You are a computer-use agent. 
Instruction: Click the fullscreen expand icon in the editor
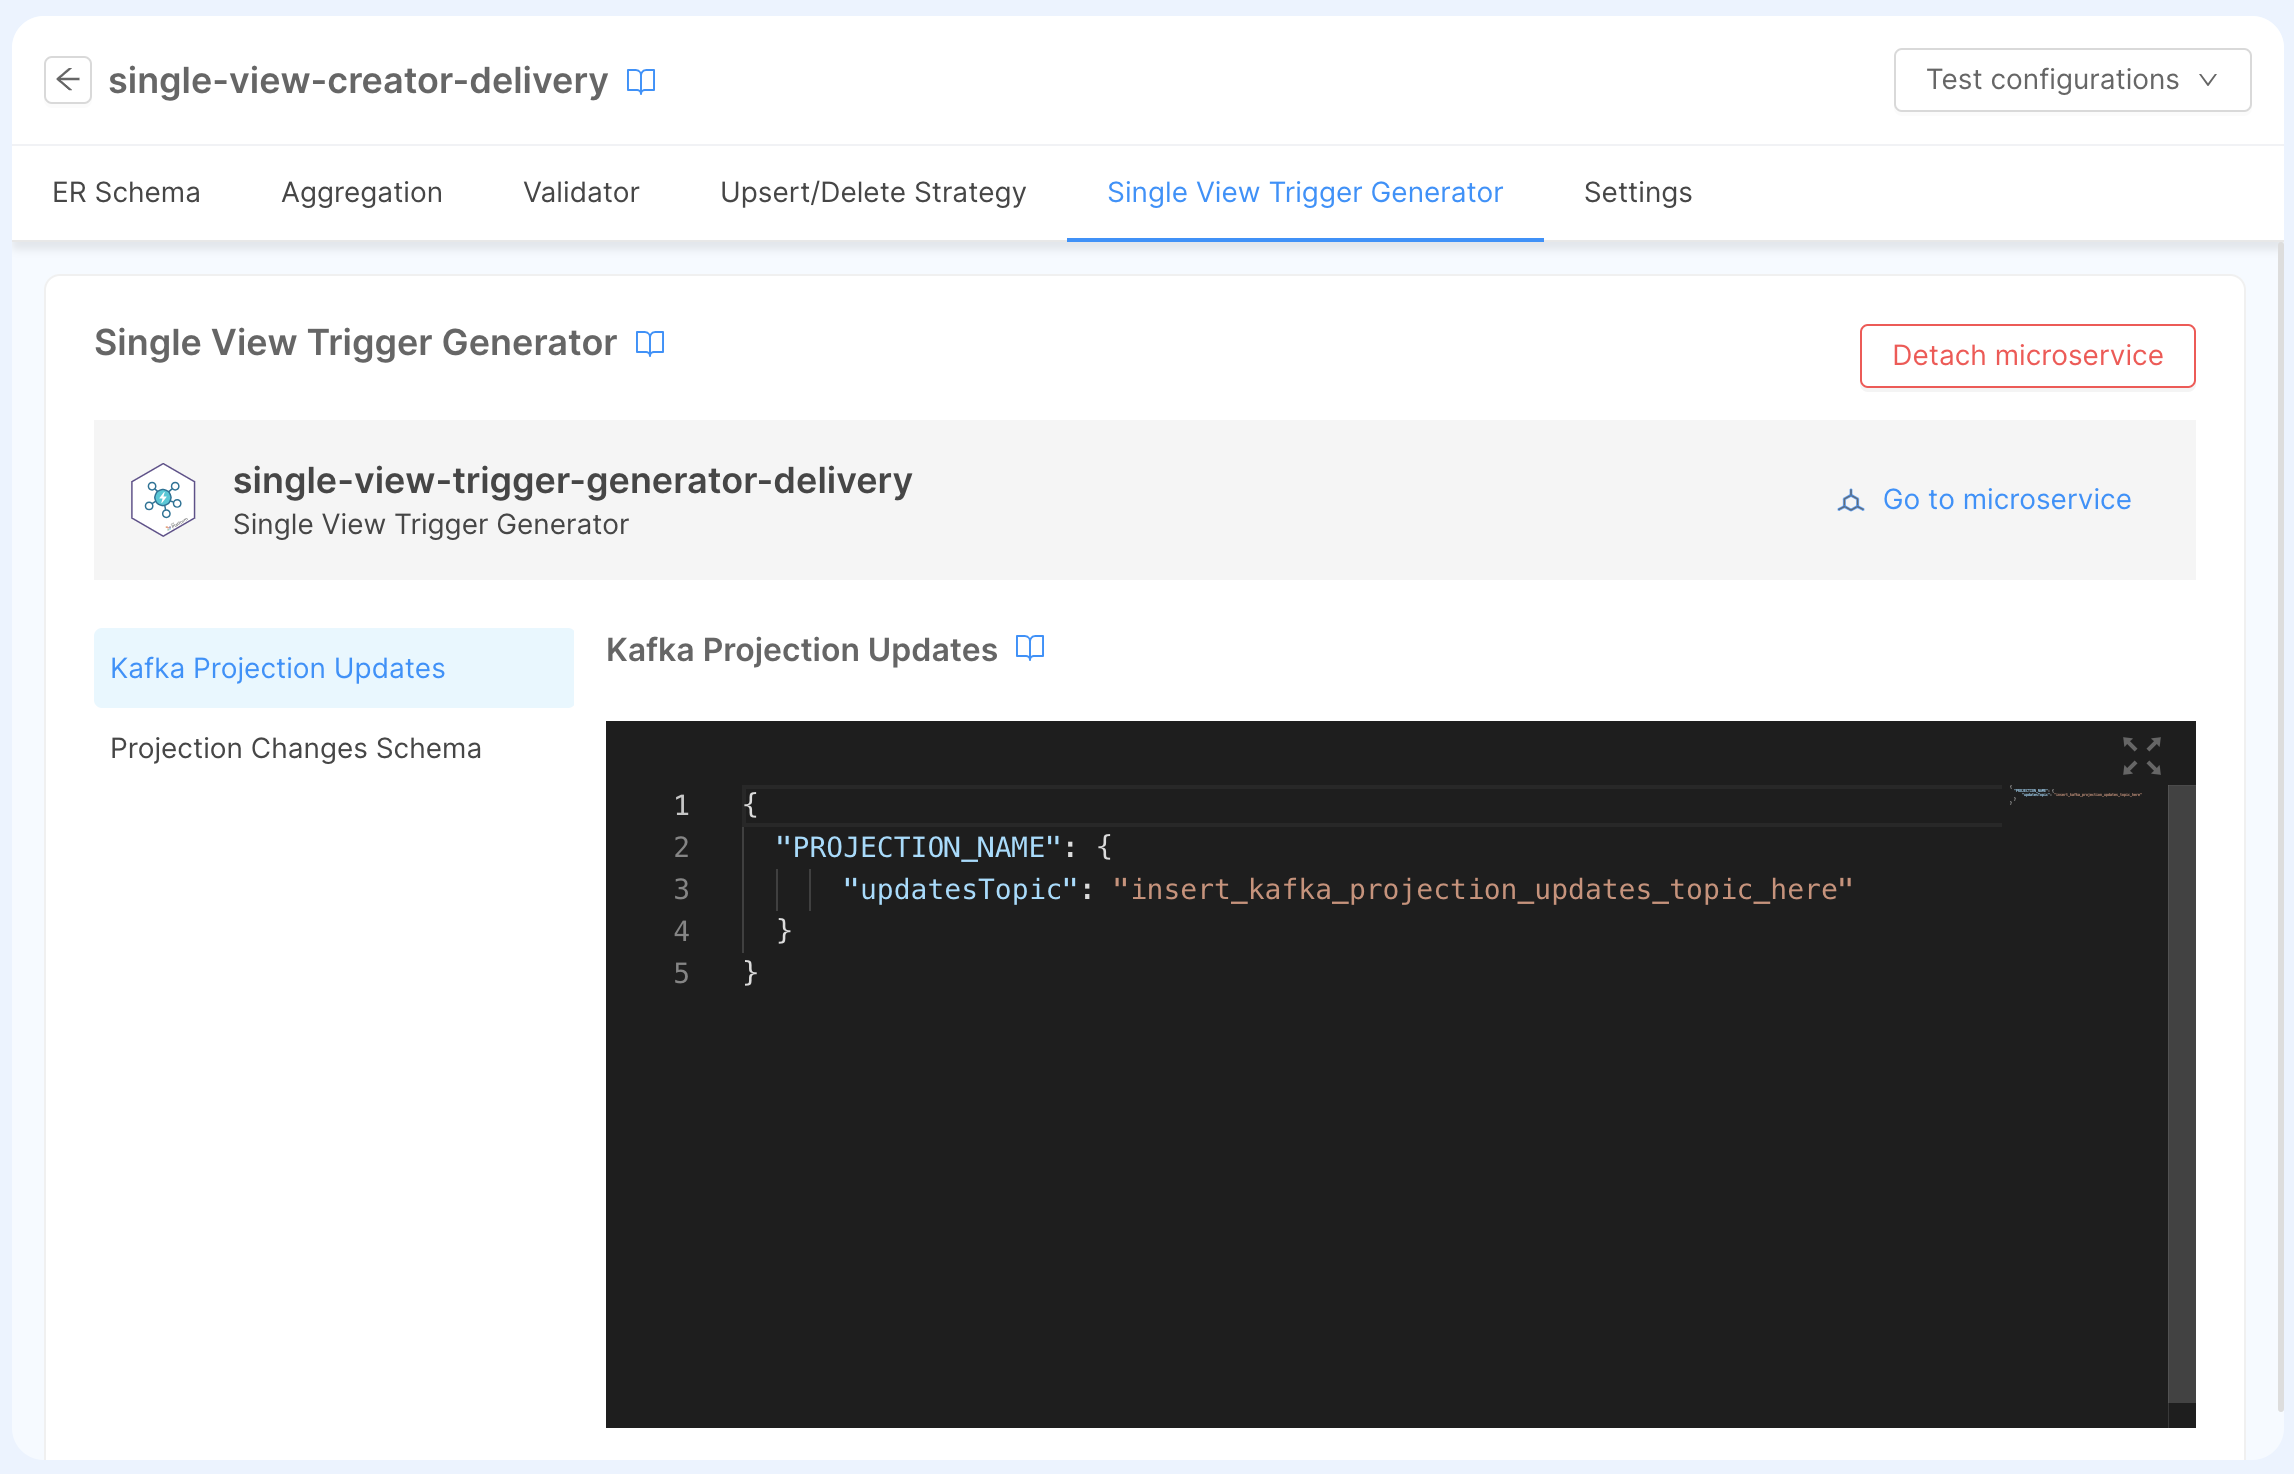click(x=2141, y=756)
